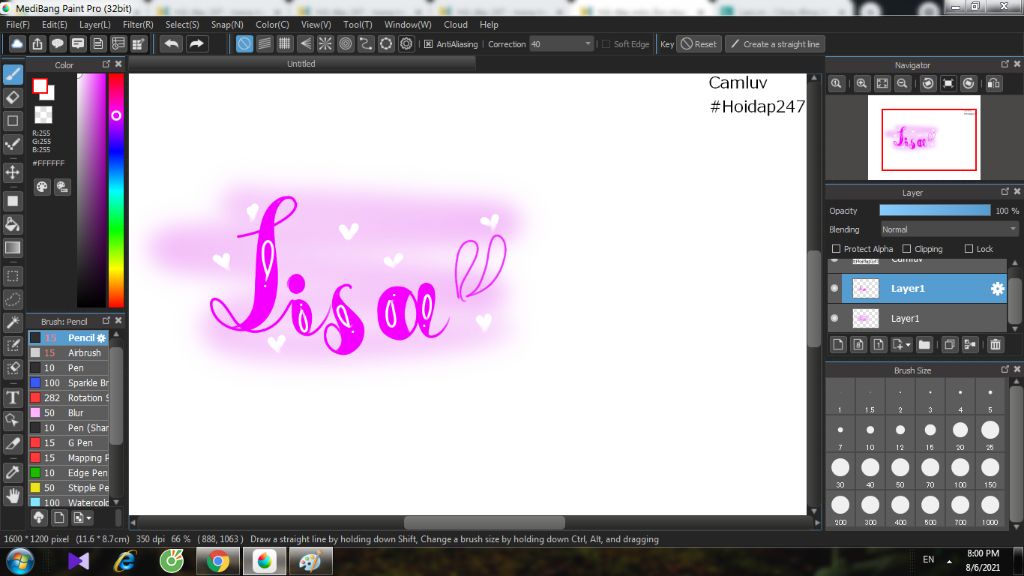Screen dimensions: 1024x576
Task: Open snap settings gear icon
Action: (406, 44)
